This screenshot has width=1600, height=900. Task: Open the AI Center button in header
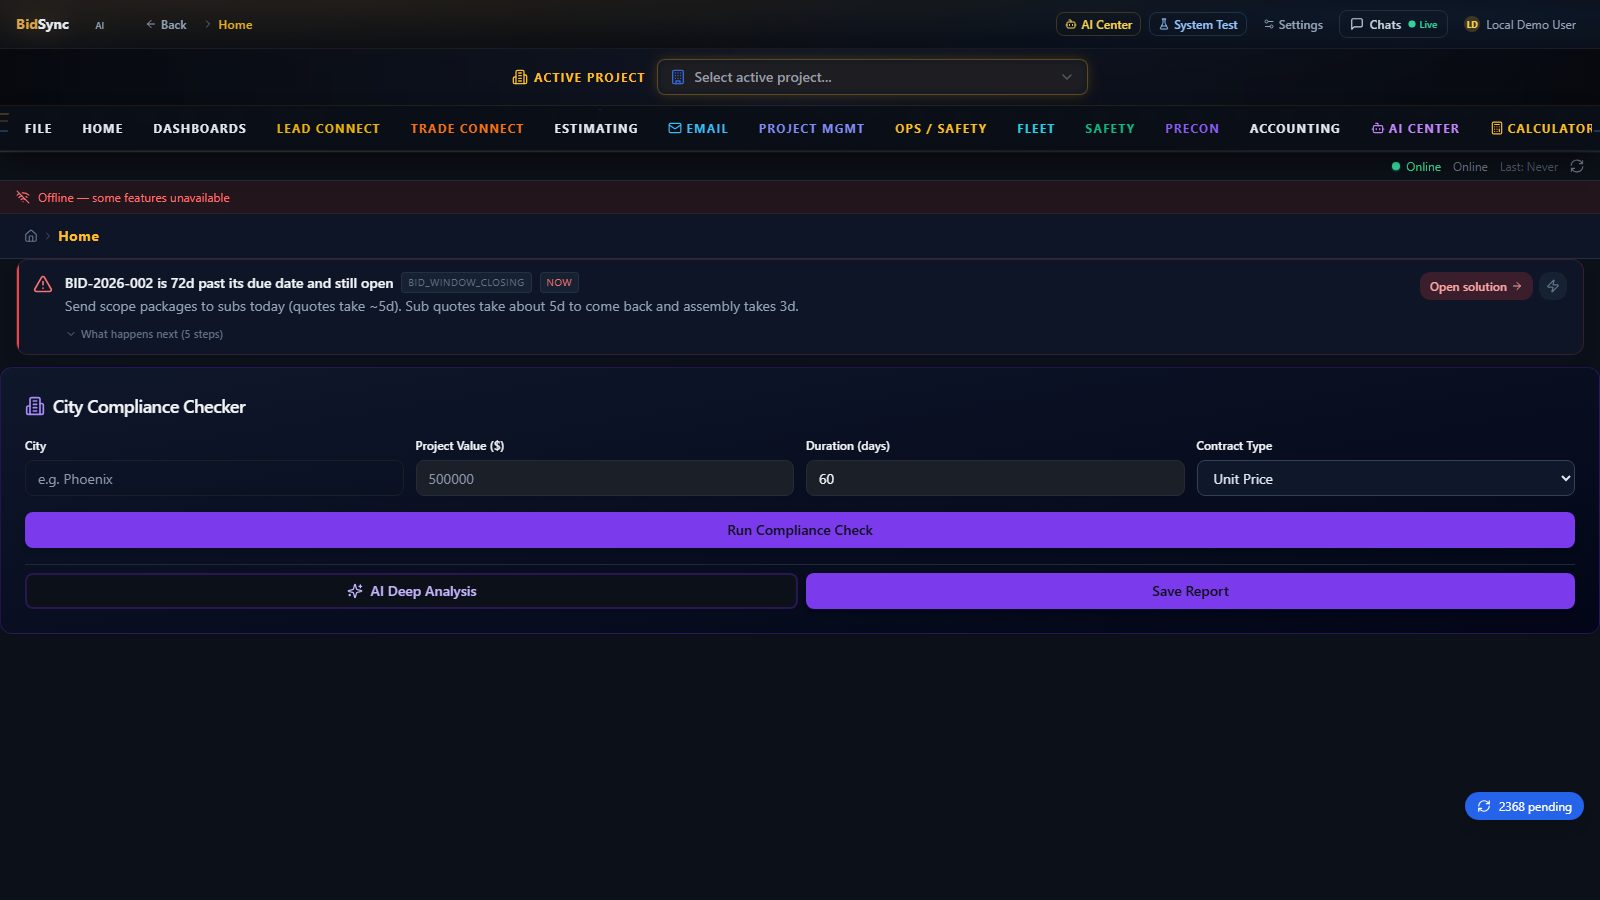coord(1098,24)
